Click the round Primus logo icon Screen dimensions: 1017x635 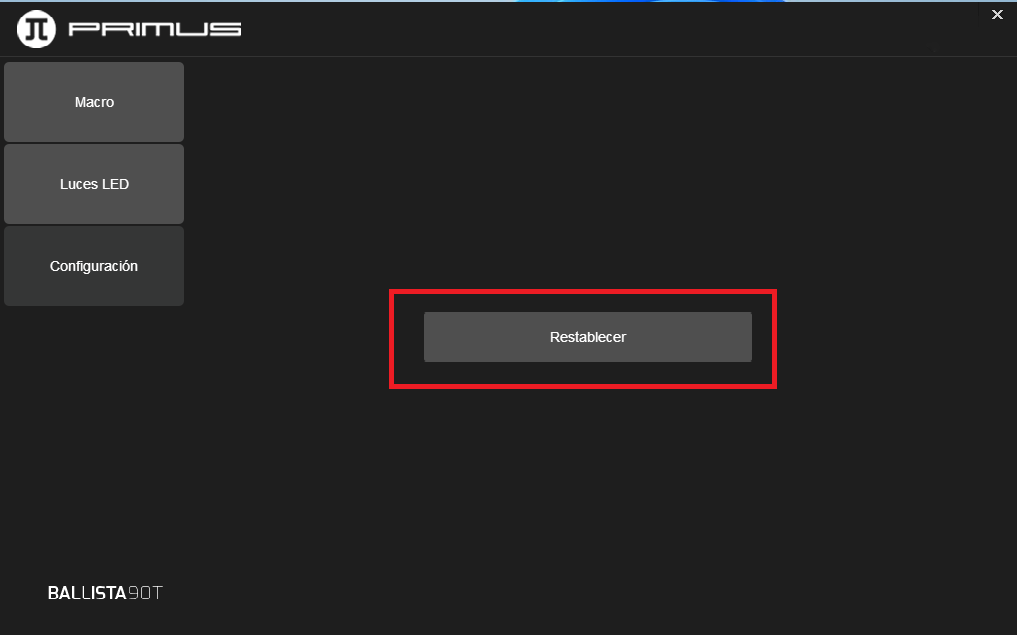37,29
